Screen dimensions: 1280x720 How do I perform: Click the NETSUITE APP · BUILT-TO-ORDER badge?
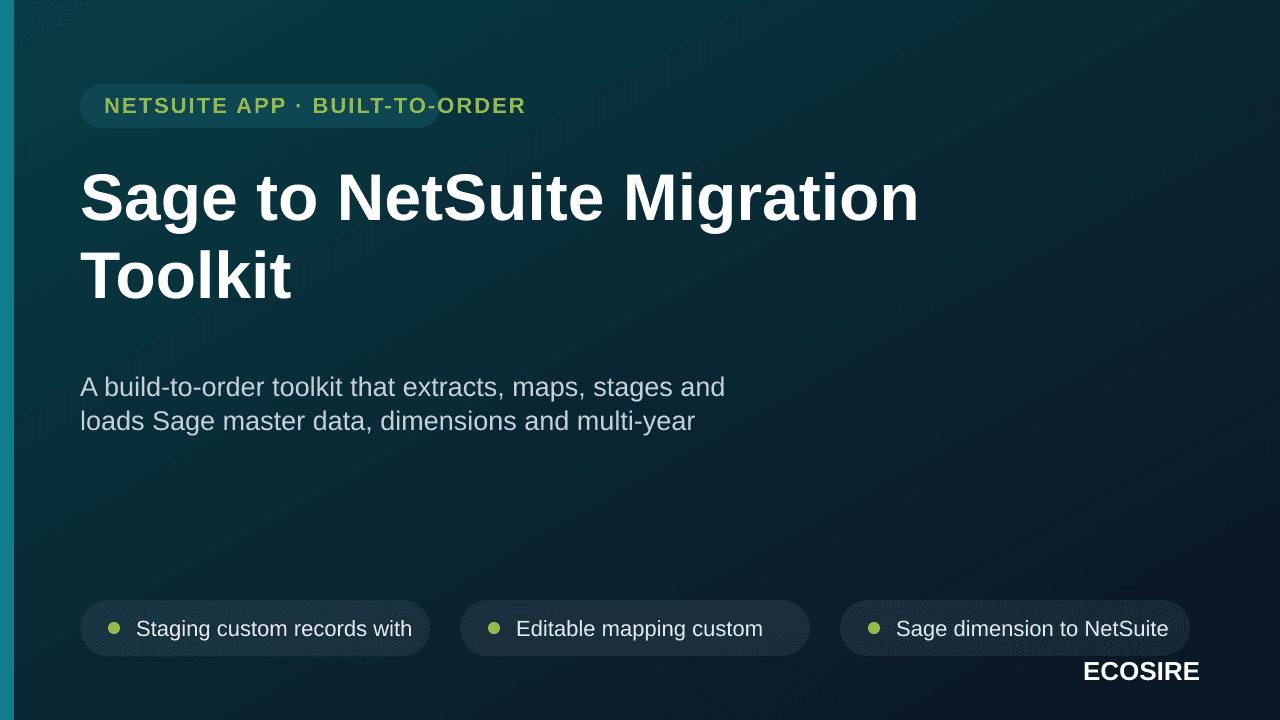260,106
